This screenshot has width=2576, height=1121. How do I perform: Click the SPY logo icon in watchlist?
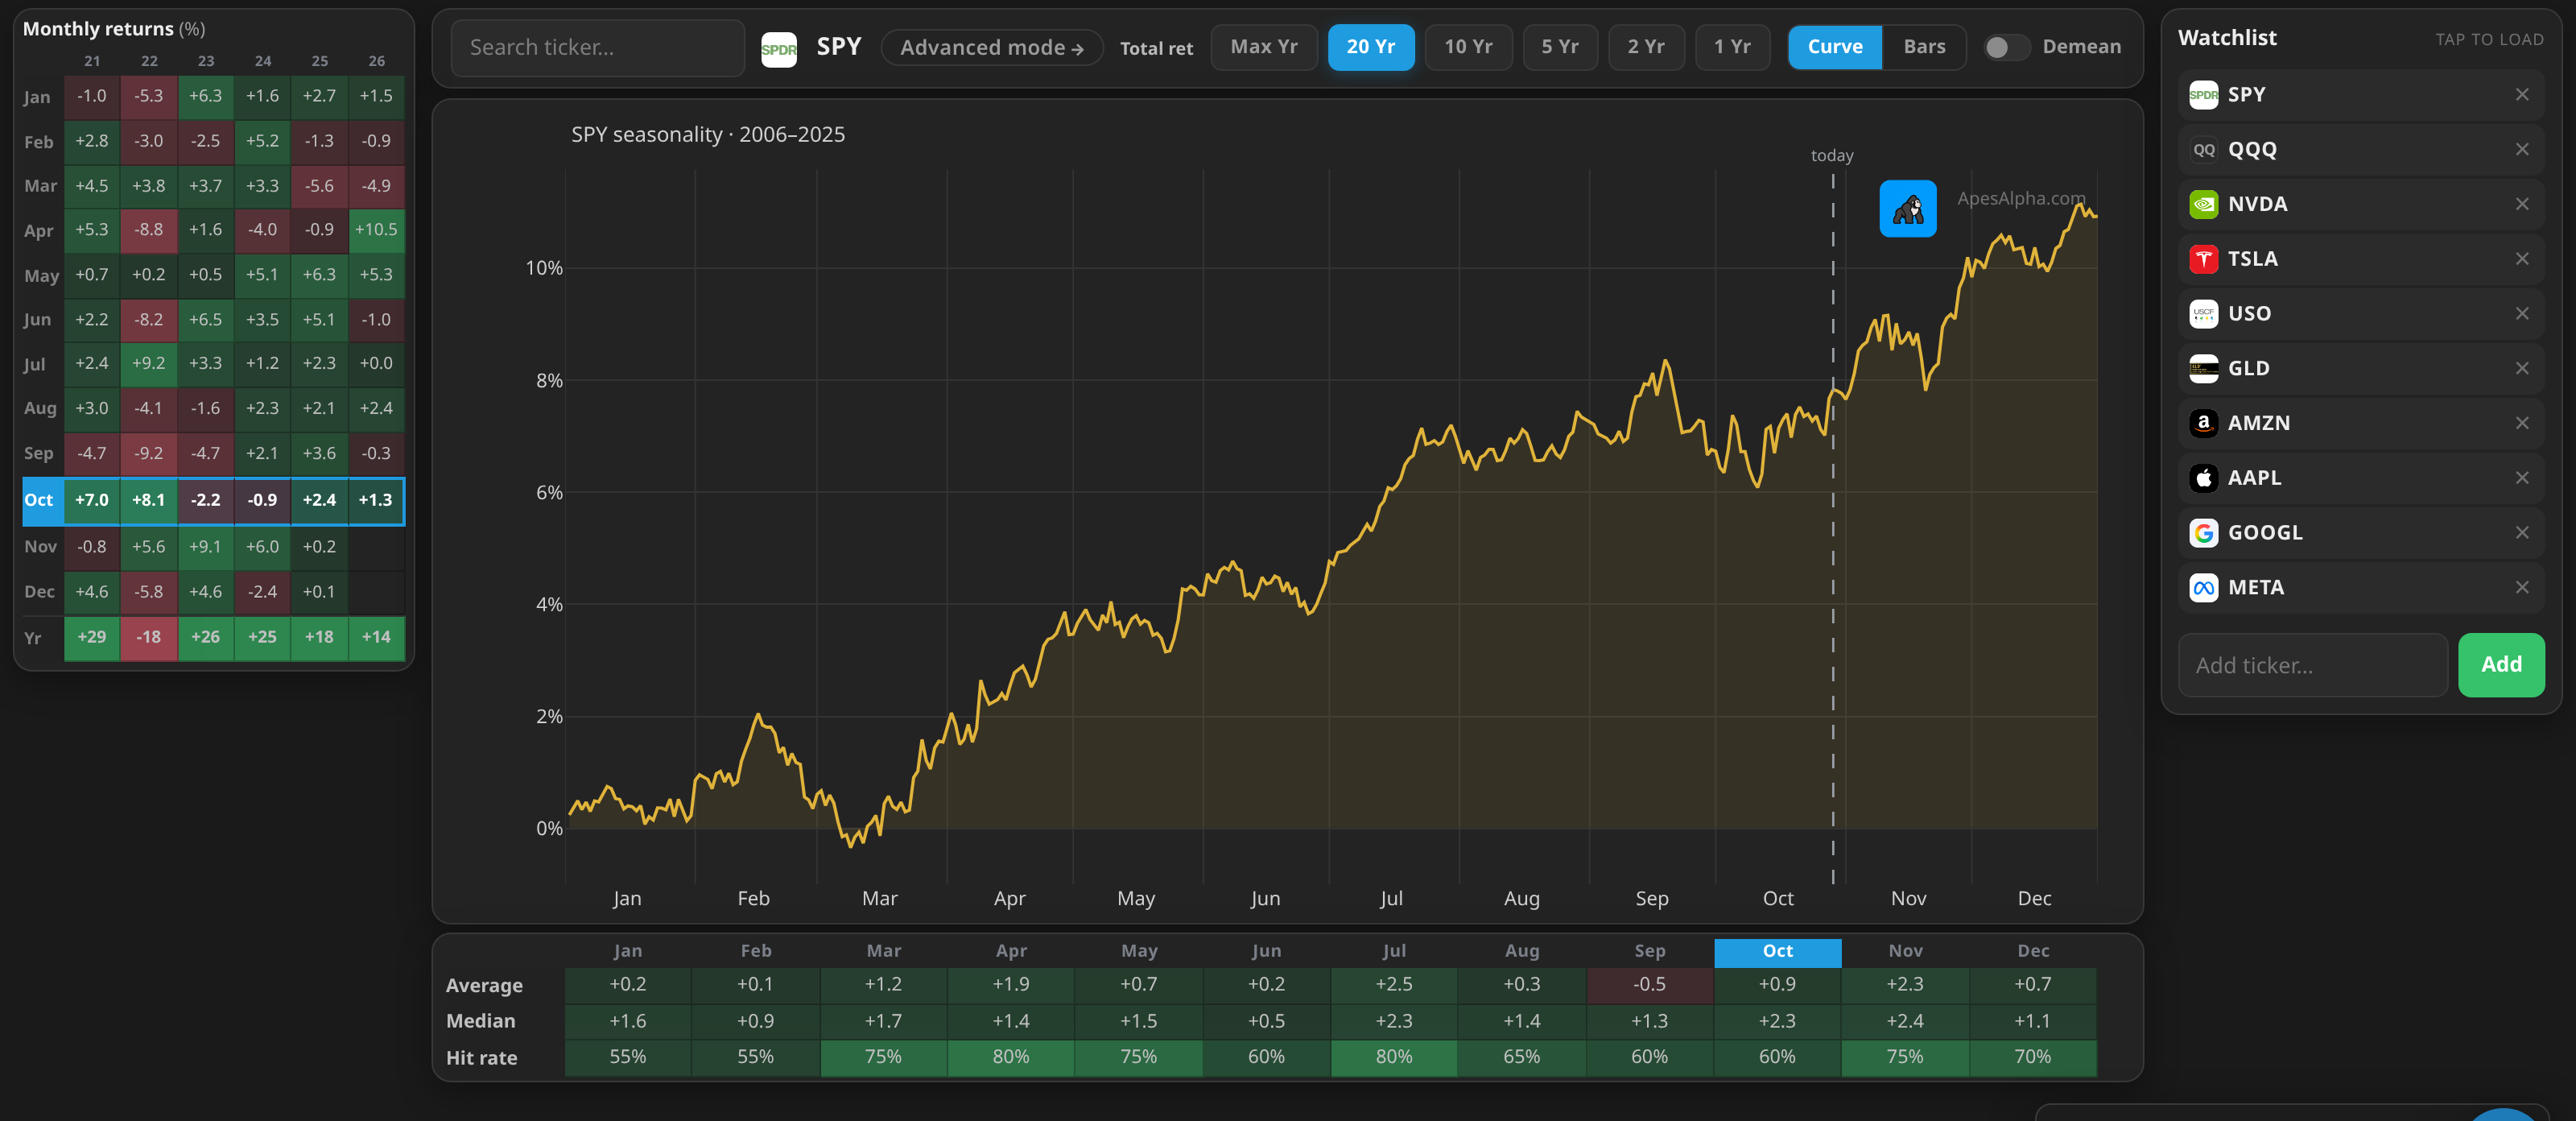point(2203,95)
